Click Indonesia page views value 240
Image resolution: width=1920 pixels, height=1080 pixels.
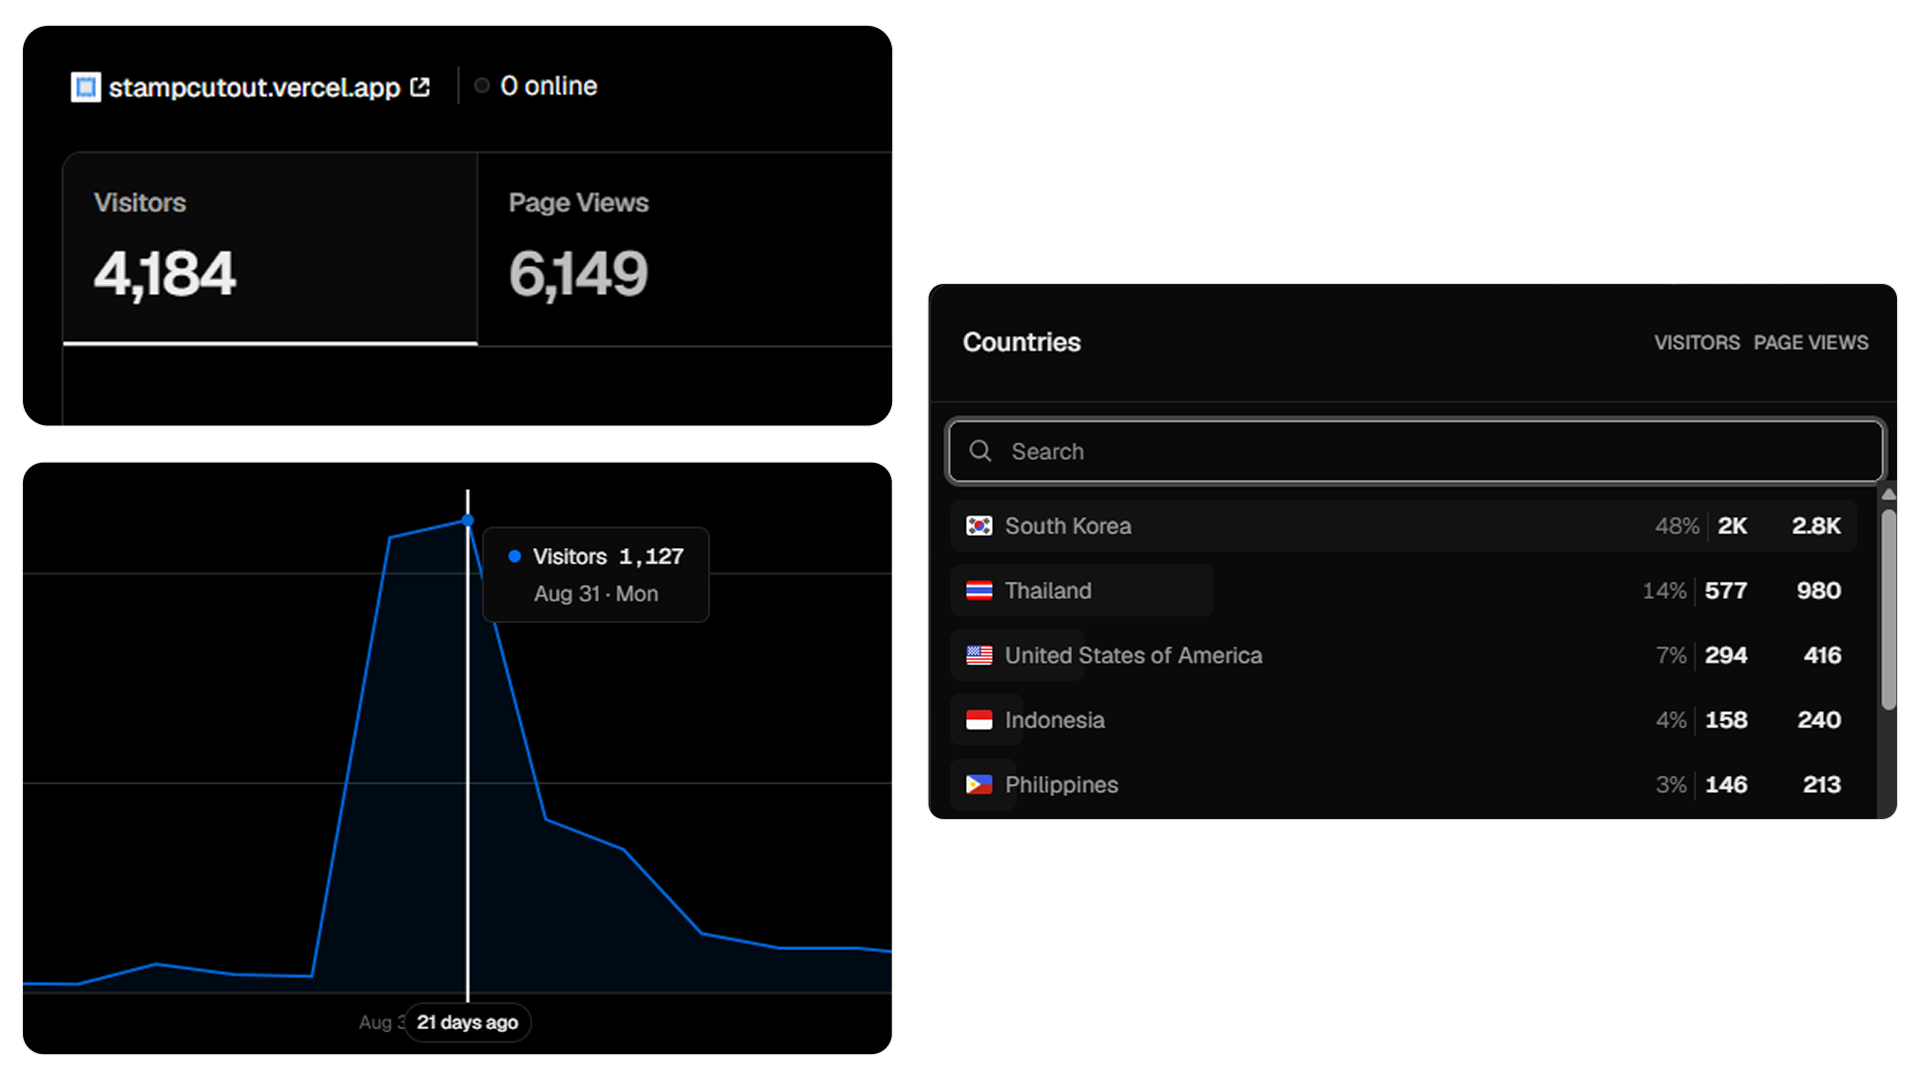point(1819,720)
